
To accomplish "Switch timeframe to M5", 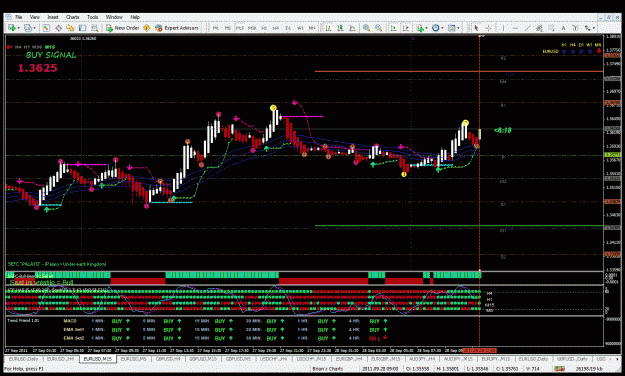I will (228, 28).
